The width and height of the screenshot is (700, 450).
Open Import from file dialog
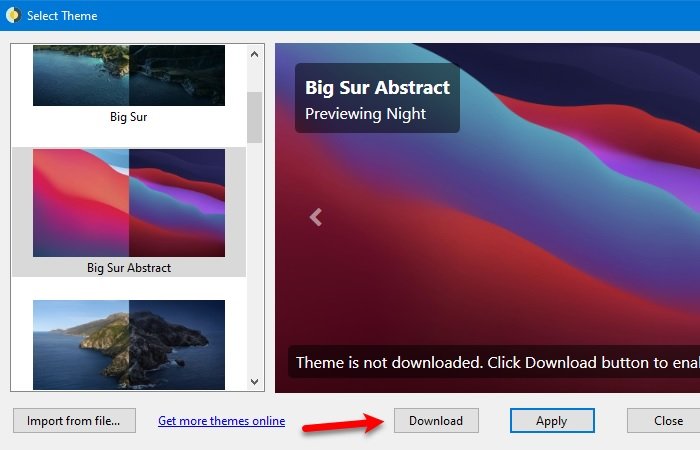pyautogui.click(x=74, y=421)
